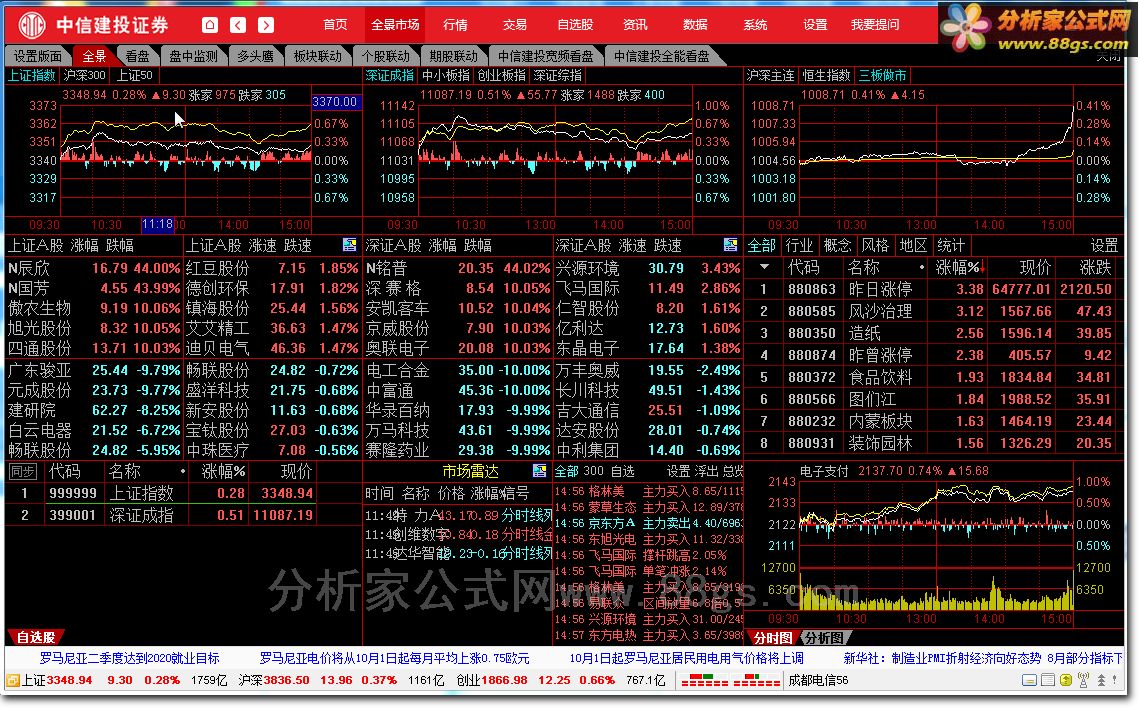
Task: Select the 中小板指 chart tab
Action: click(446, 75)
